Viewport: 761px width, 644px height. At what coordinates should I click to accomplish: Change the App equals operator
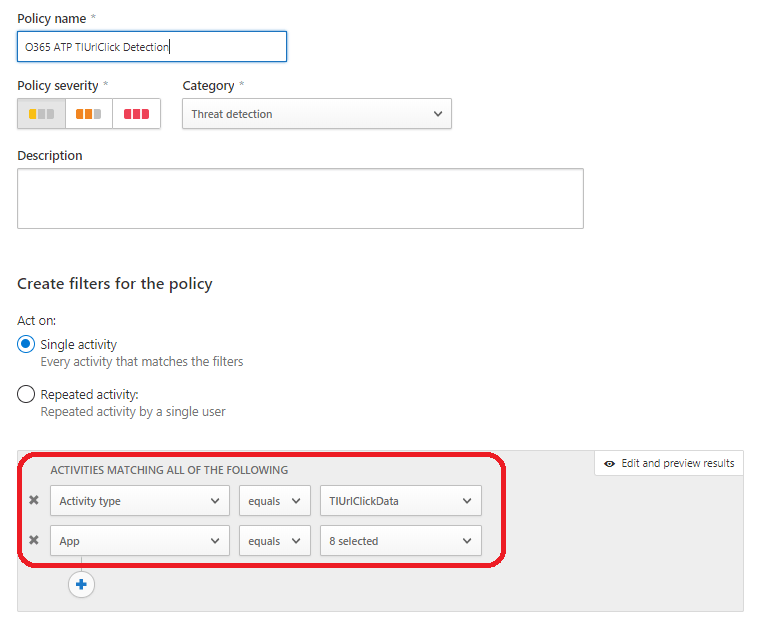click(274, 541)
